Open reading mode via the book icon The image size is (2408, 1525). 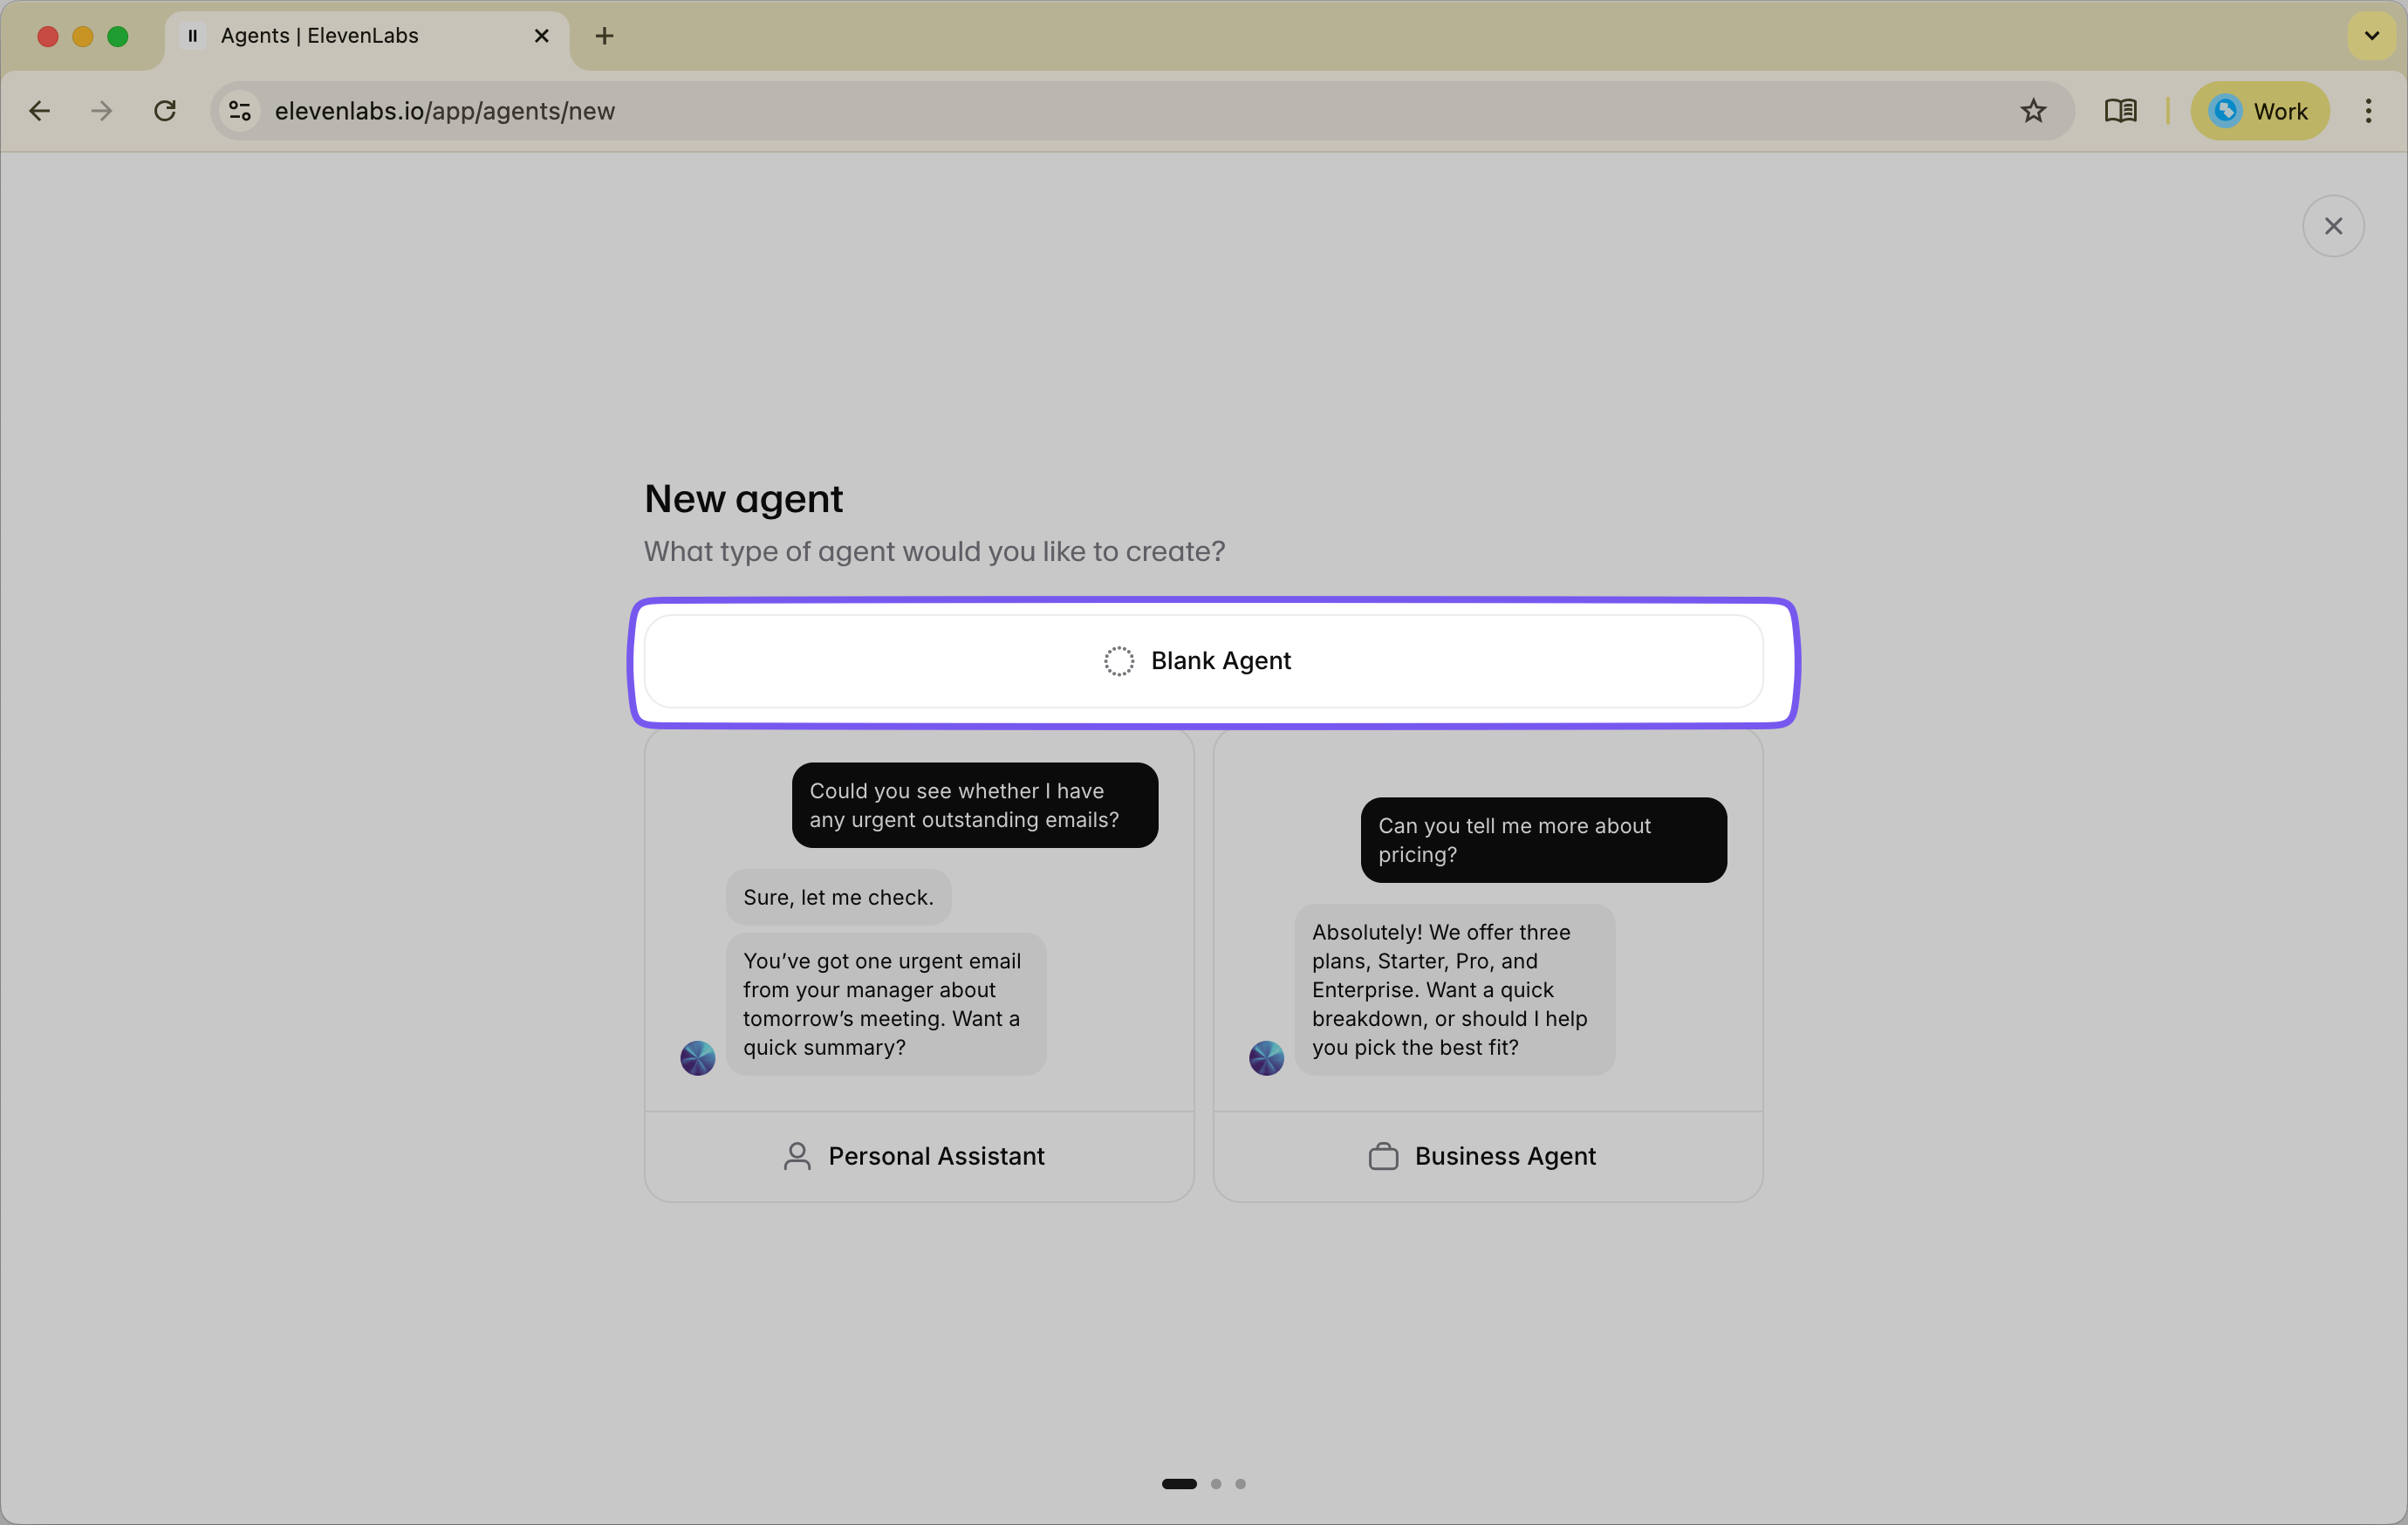(2121, 111)
